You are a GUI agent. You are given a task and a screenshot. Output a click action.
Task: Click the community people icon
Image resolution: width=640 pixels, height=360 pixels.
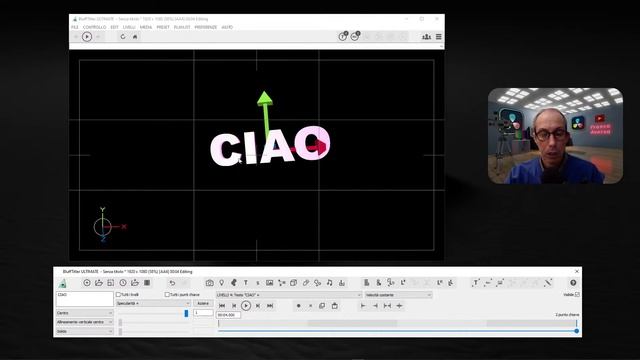pos(427,37)
